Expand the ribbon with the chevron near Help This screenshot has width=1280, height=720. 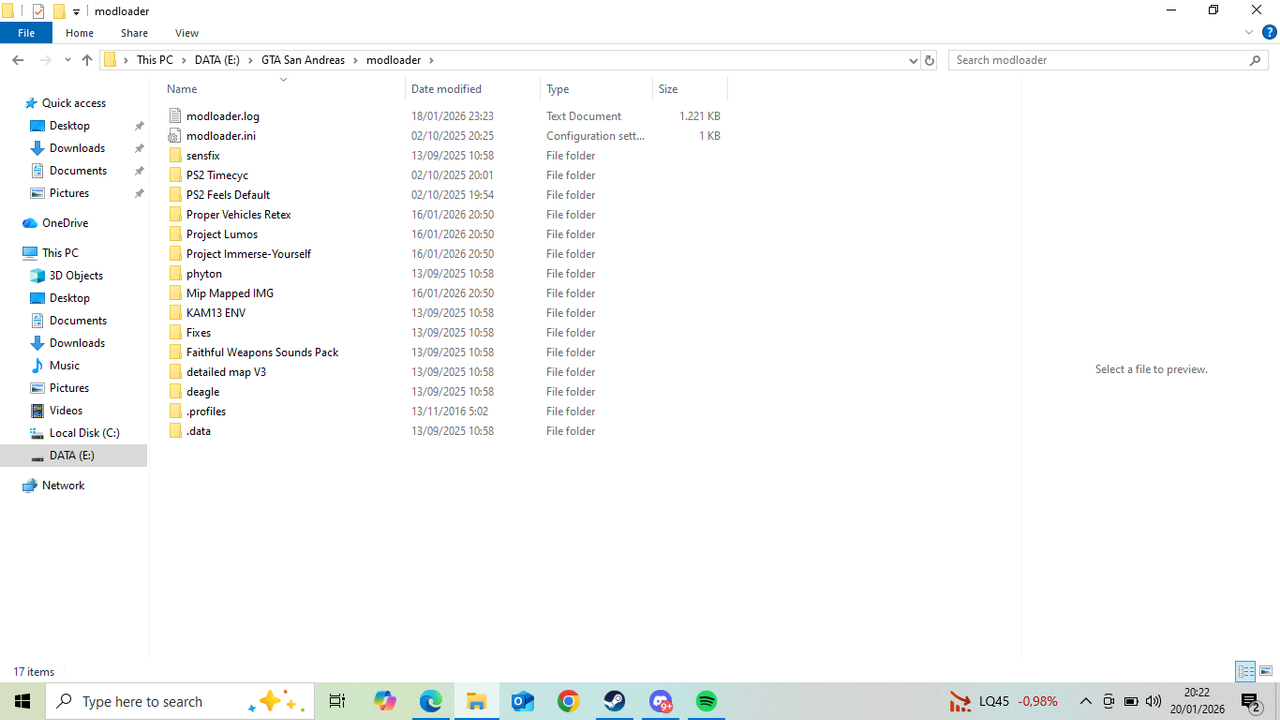coord(1249,32)
